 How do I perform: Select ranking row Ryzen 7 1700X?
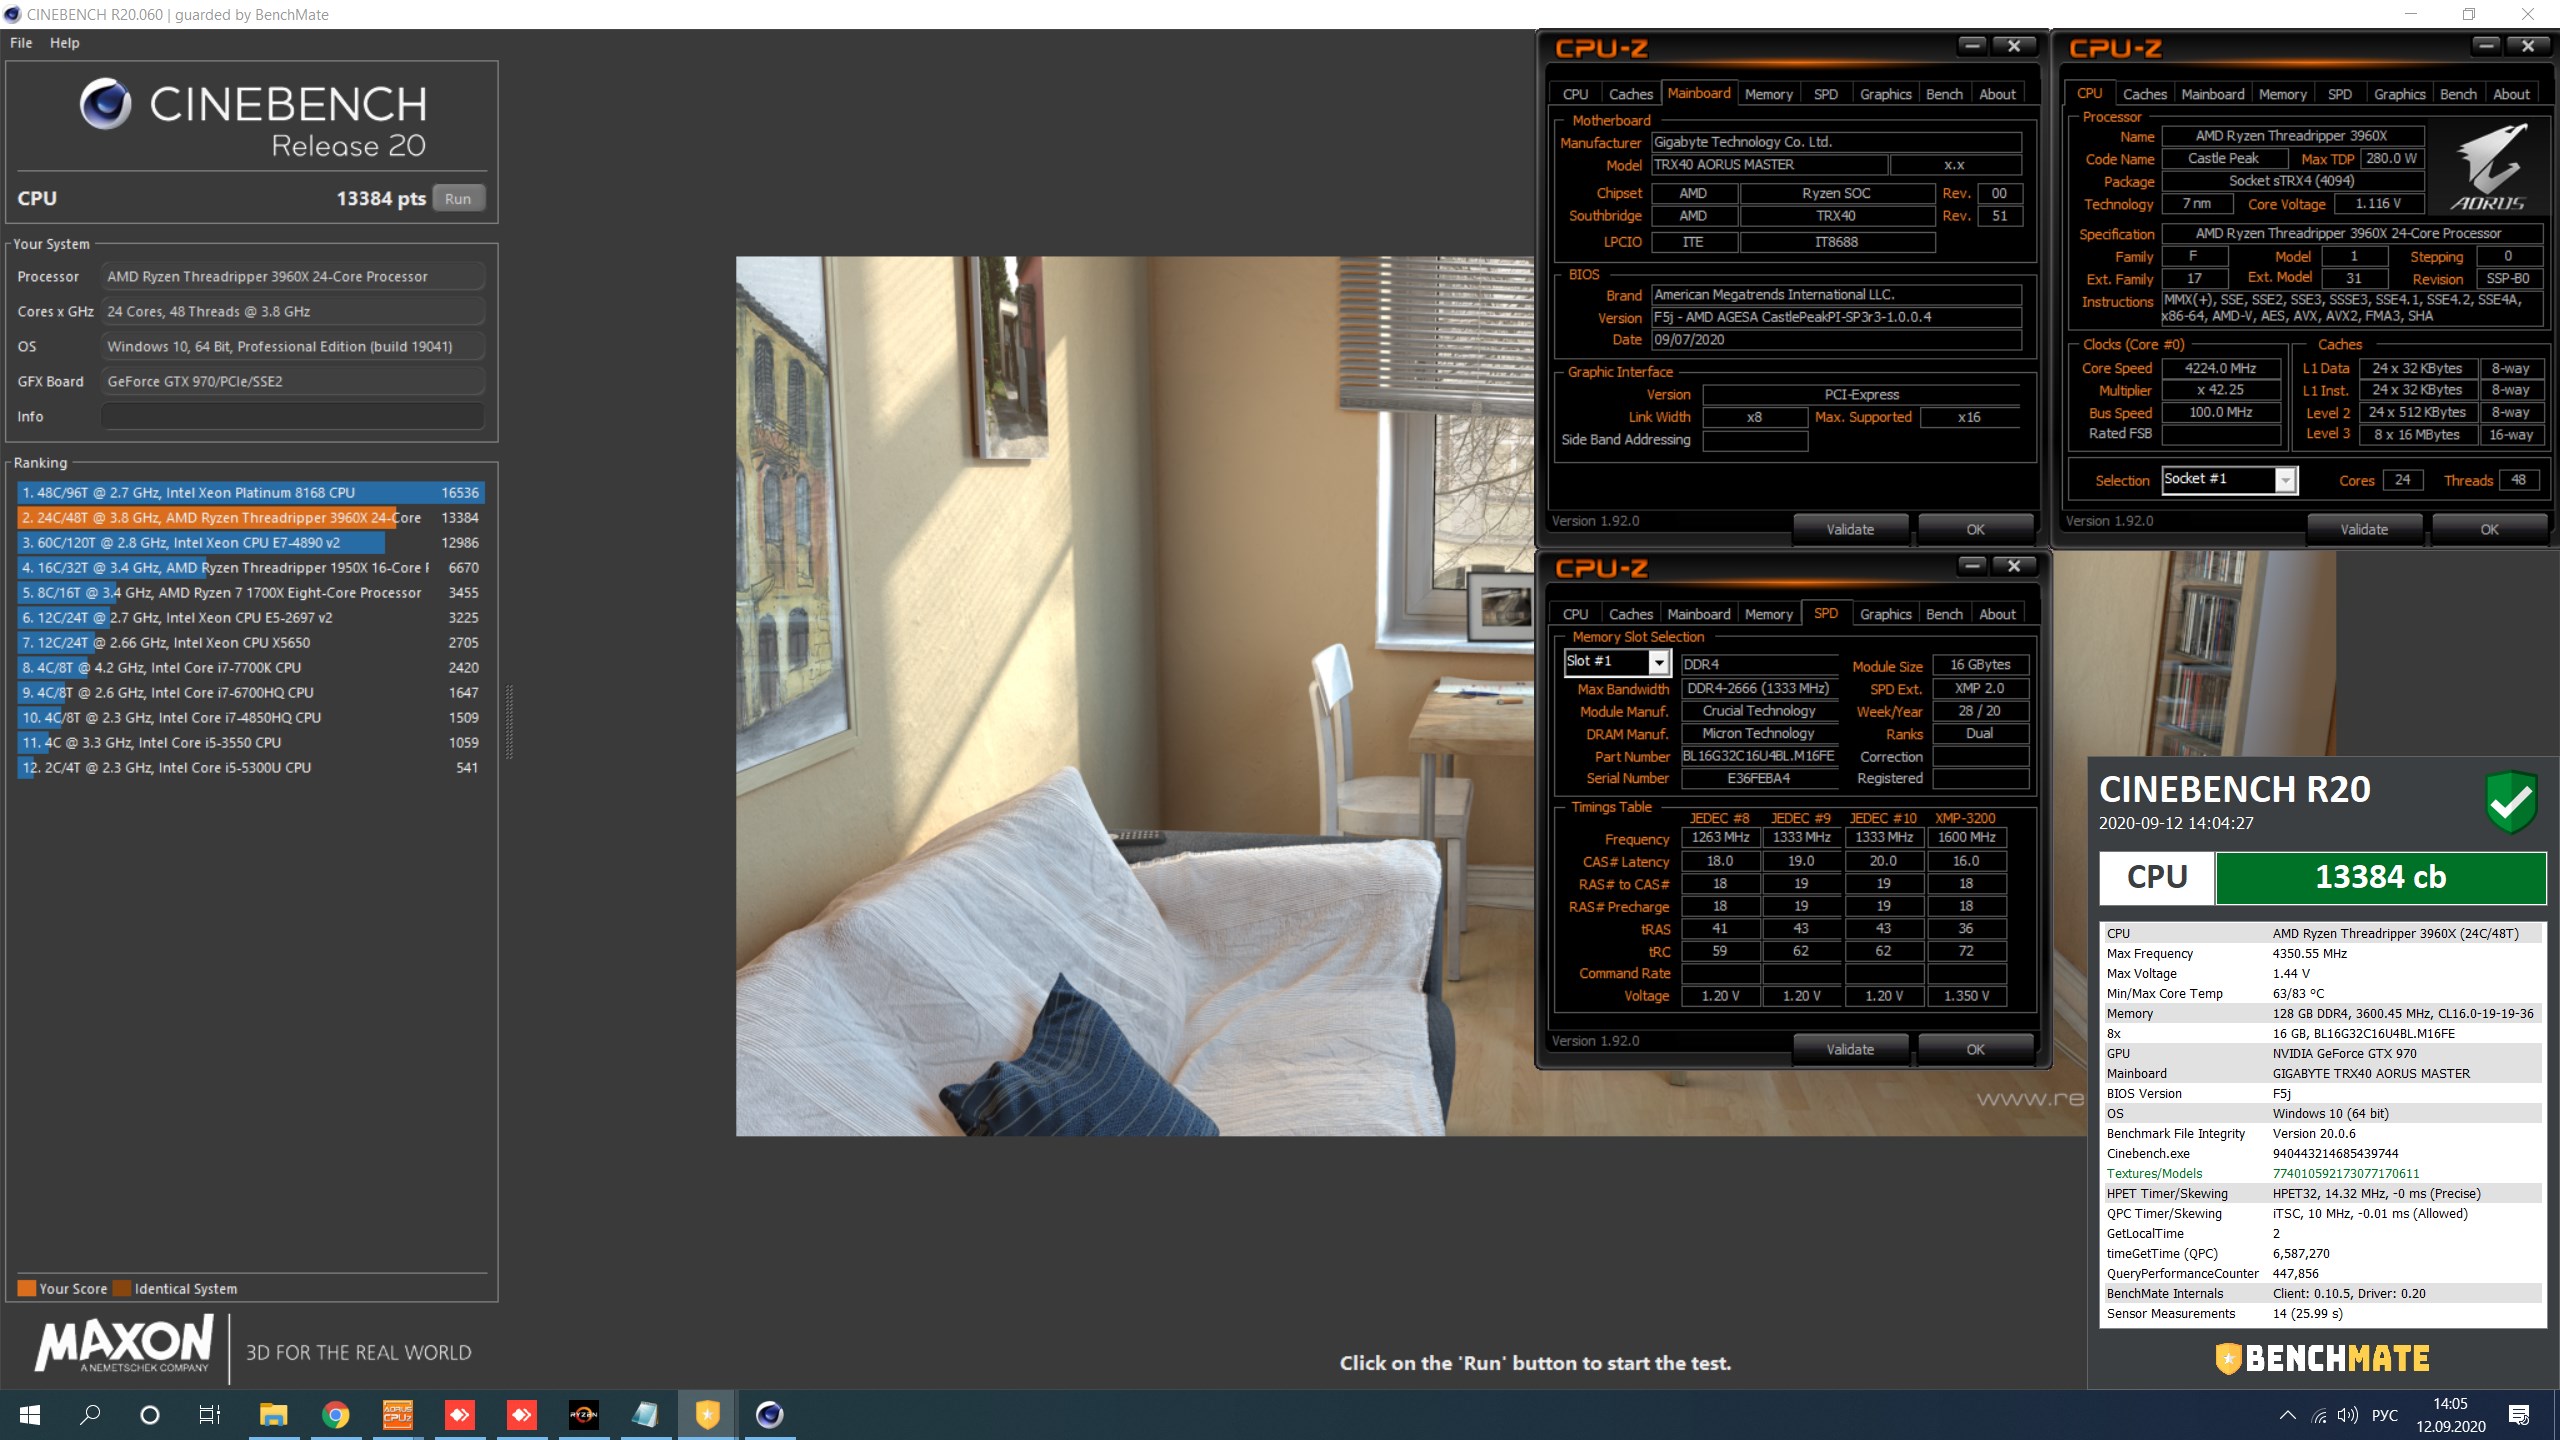coord(250,593)
